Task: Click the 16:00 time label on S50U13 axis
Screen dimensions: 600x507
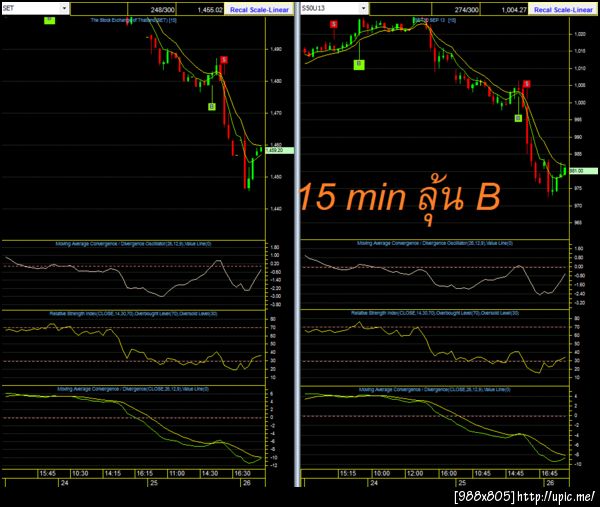Action: (448, 474)
